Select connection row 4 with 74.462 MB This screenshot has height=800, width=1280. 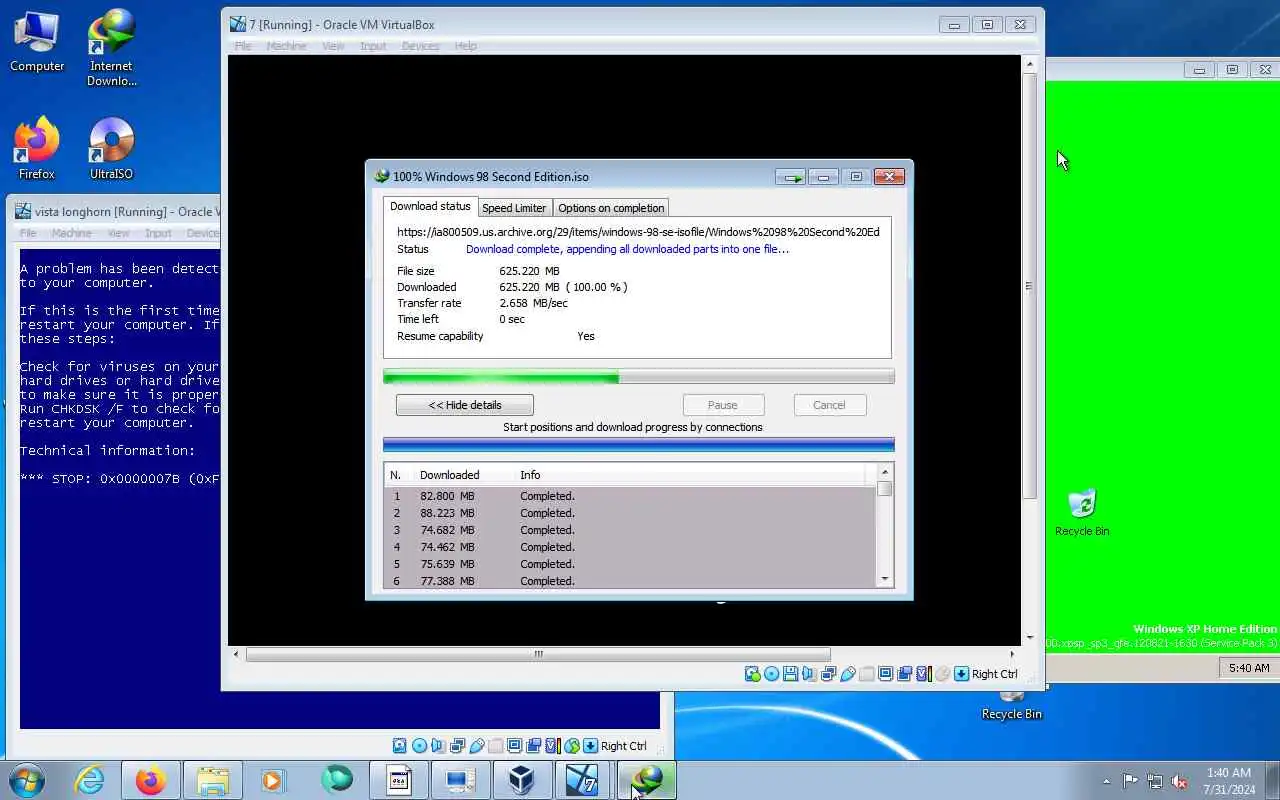click(630, 547)
